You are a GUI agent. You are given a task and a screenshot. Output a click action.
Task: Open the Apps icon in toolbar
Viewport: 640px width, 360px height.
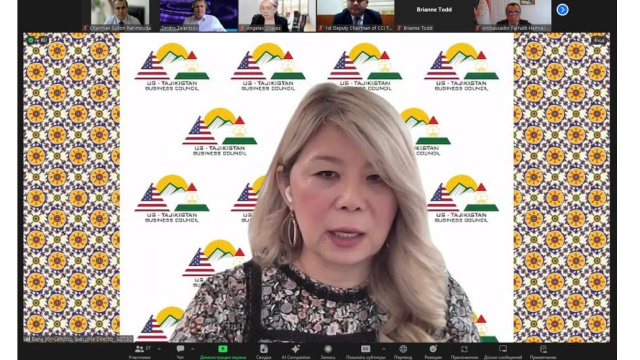pyautogui.click(x=464, y=349)
